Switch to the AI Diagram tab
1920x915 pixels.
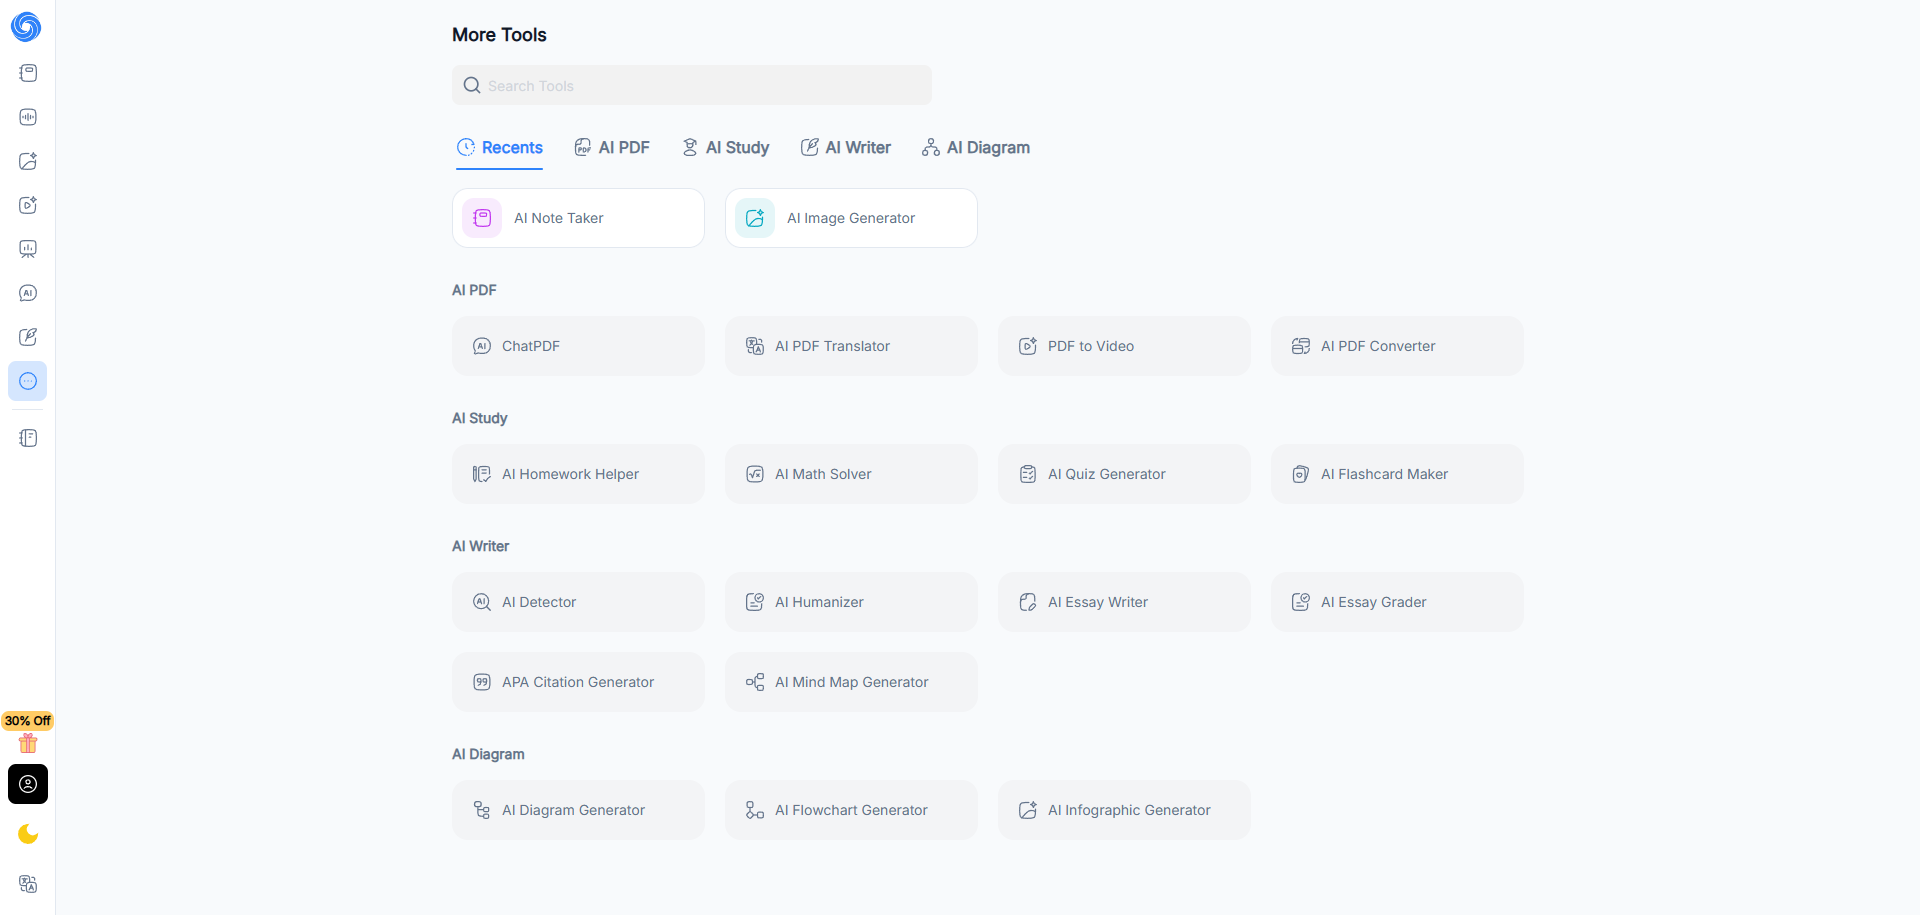tap(976, 148)
